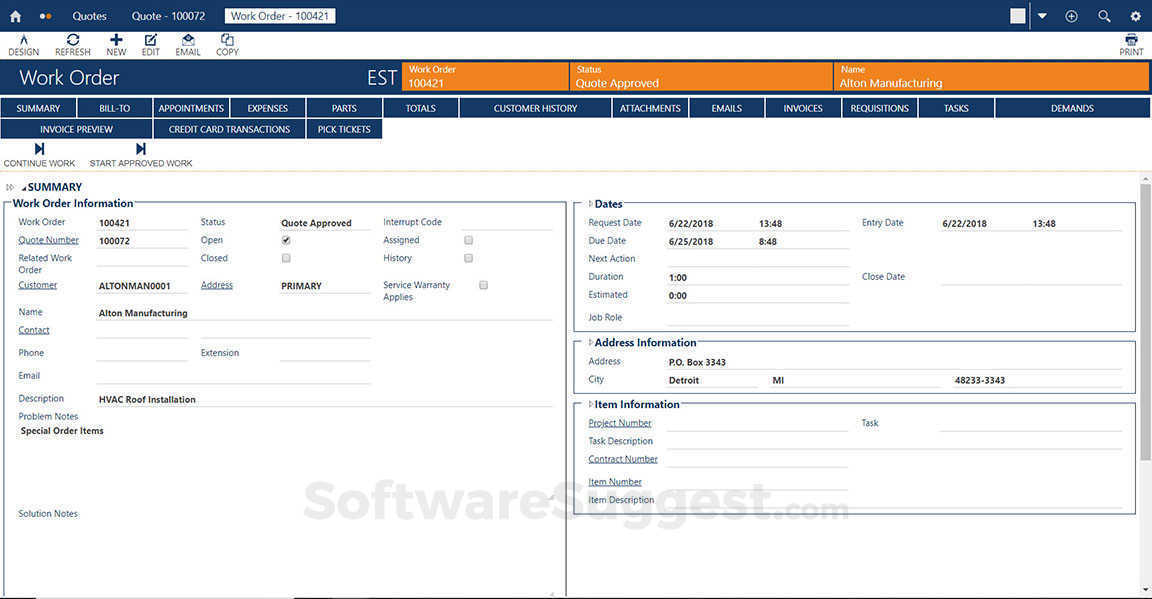Create a record with the NEW icon
The width and height of the screenshot is (1152, 599).
pyautogui.click(x=115, y=42)
